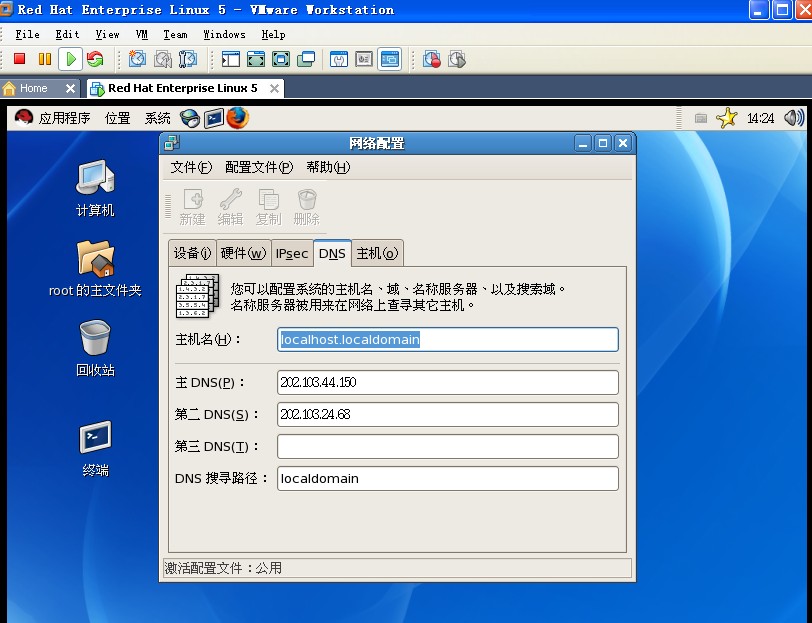This screenshot has height=623, width=812.
Task: Open the 配置文件(P) menu
Action: pyautogui.click(x=259, y=167)
